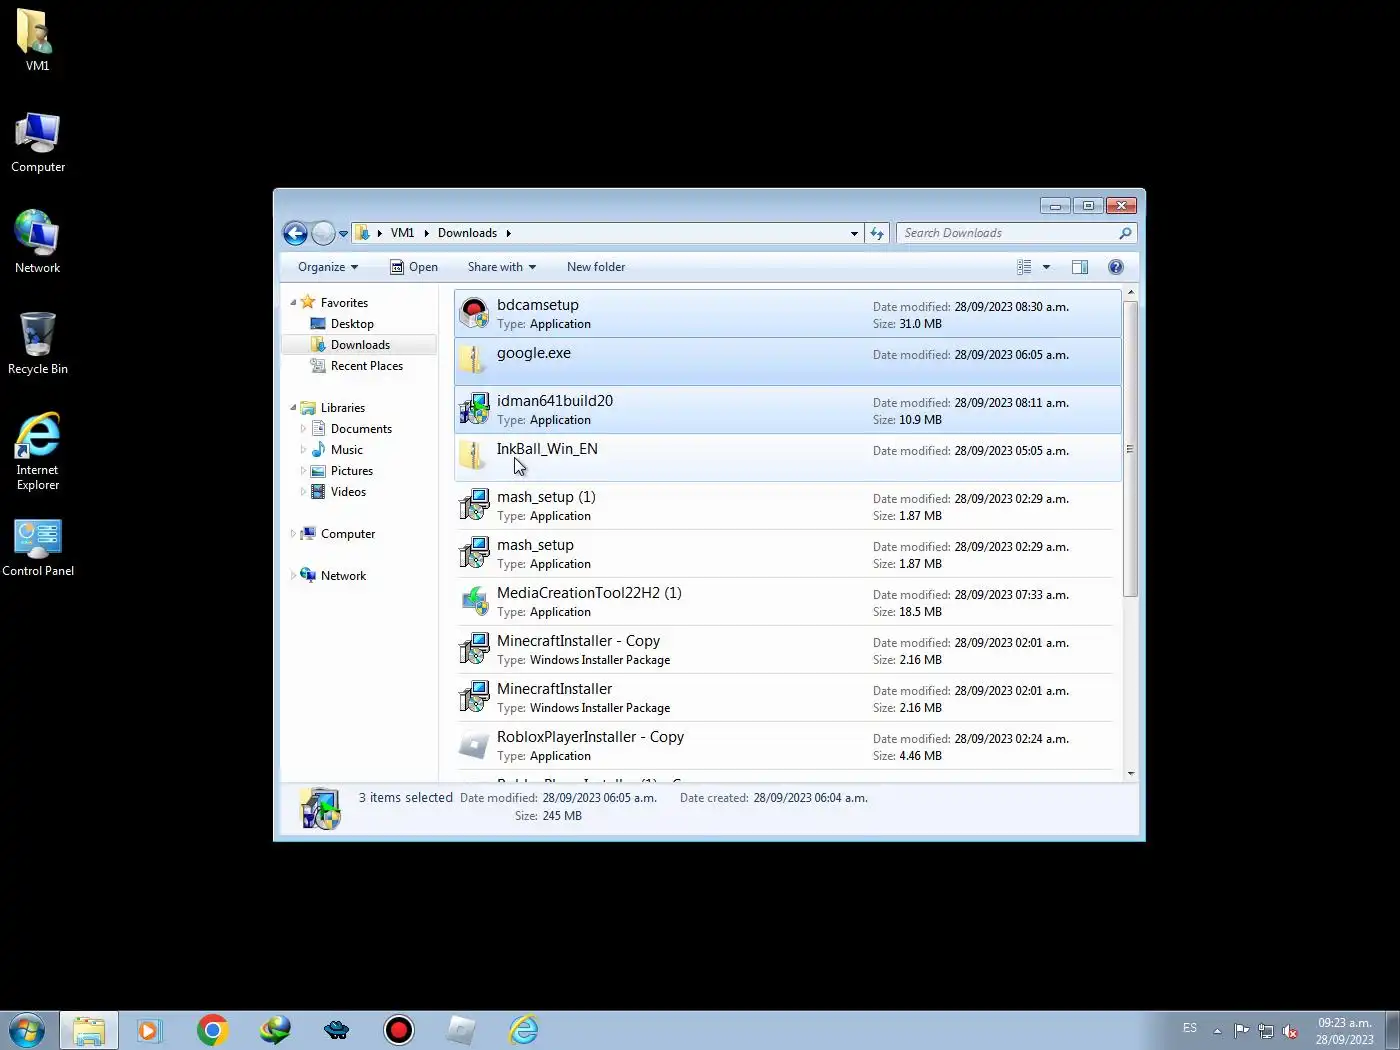This screenshot has width=1400, height=1050.
Task: Click the forward navigation arrow
Action: (x=323, y=233)
